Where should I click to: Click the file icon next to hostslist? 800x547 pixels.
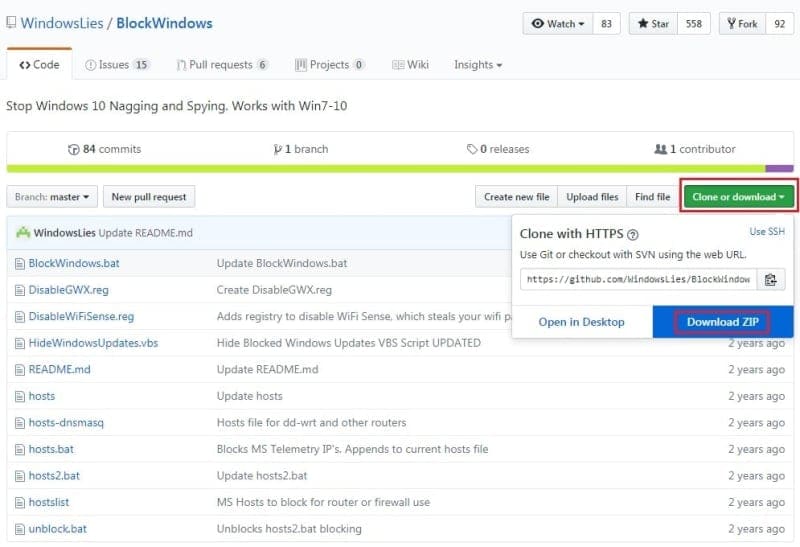tap(20, 502)
